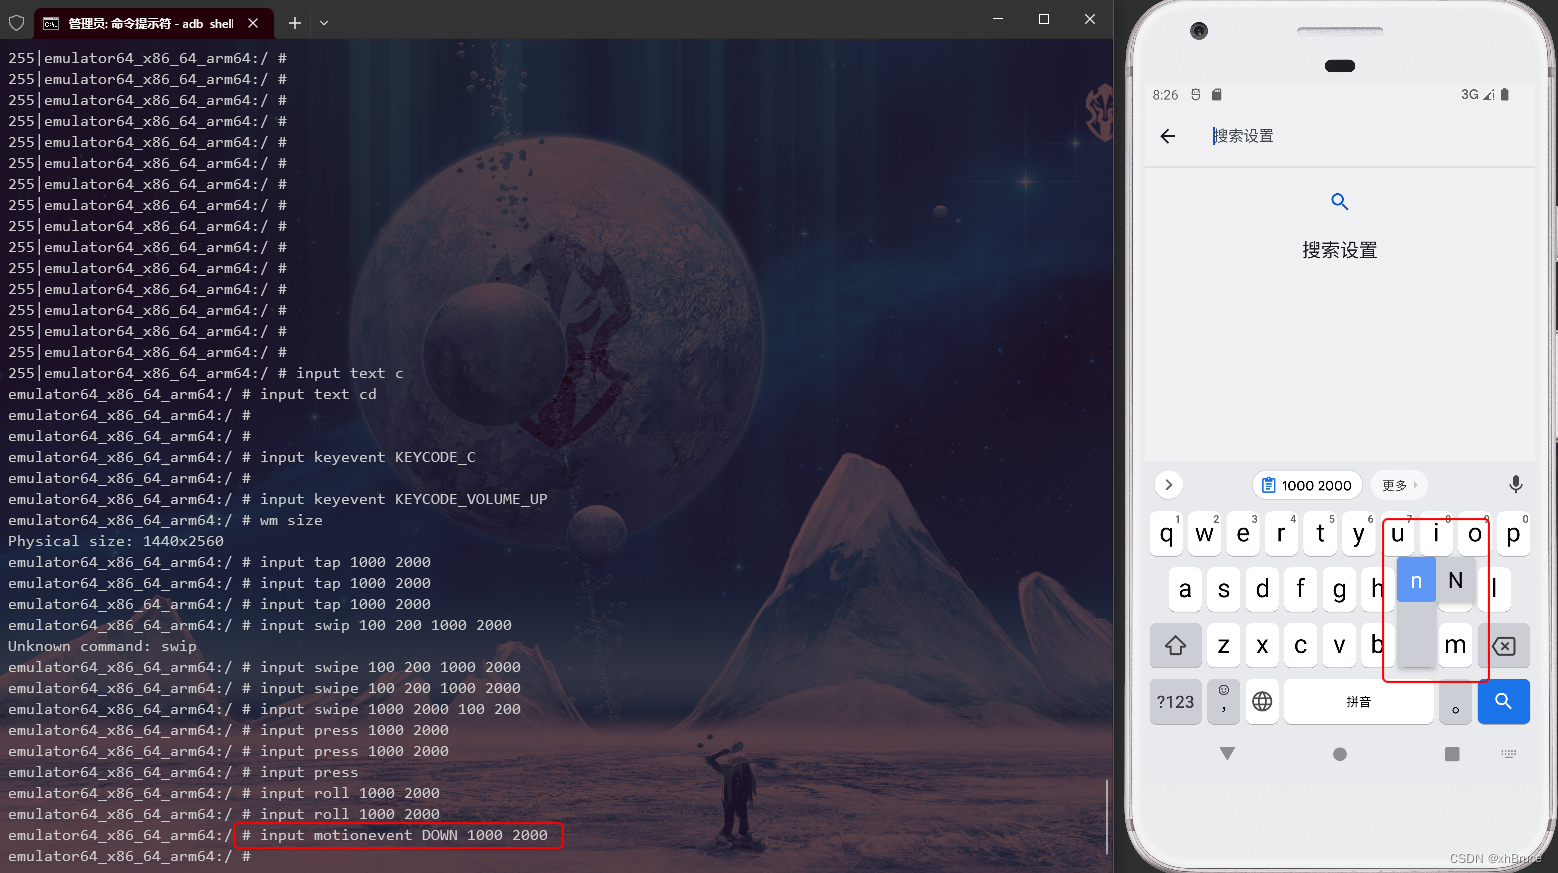
Task: Tap the q key
Action: [x=1166, y=534]
